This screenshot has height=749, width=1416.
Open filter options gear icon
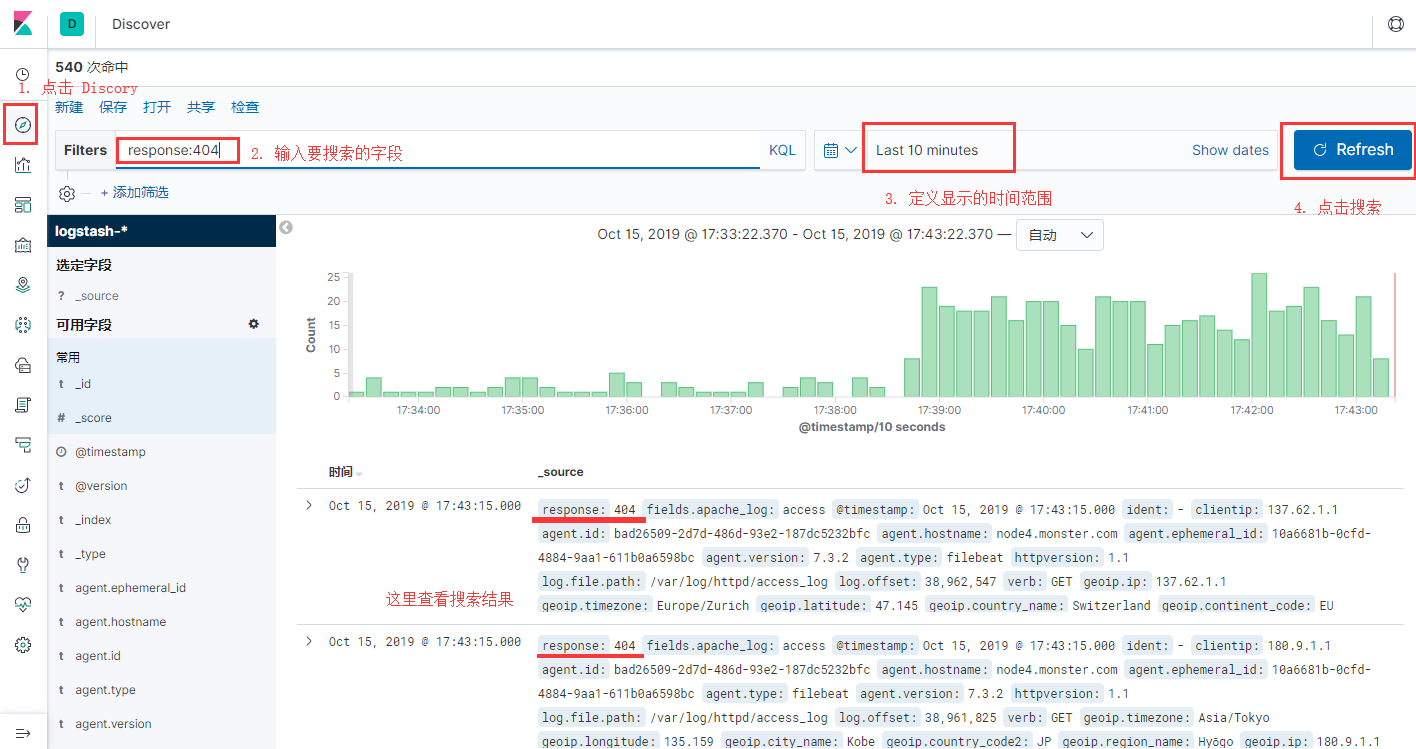pyautogui.click(x=67, y=193)
